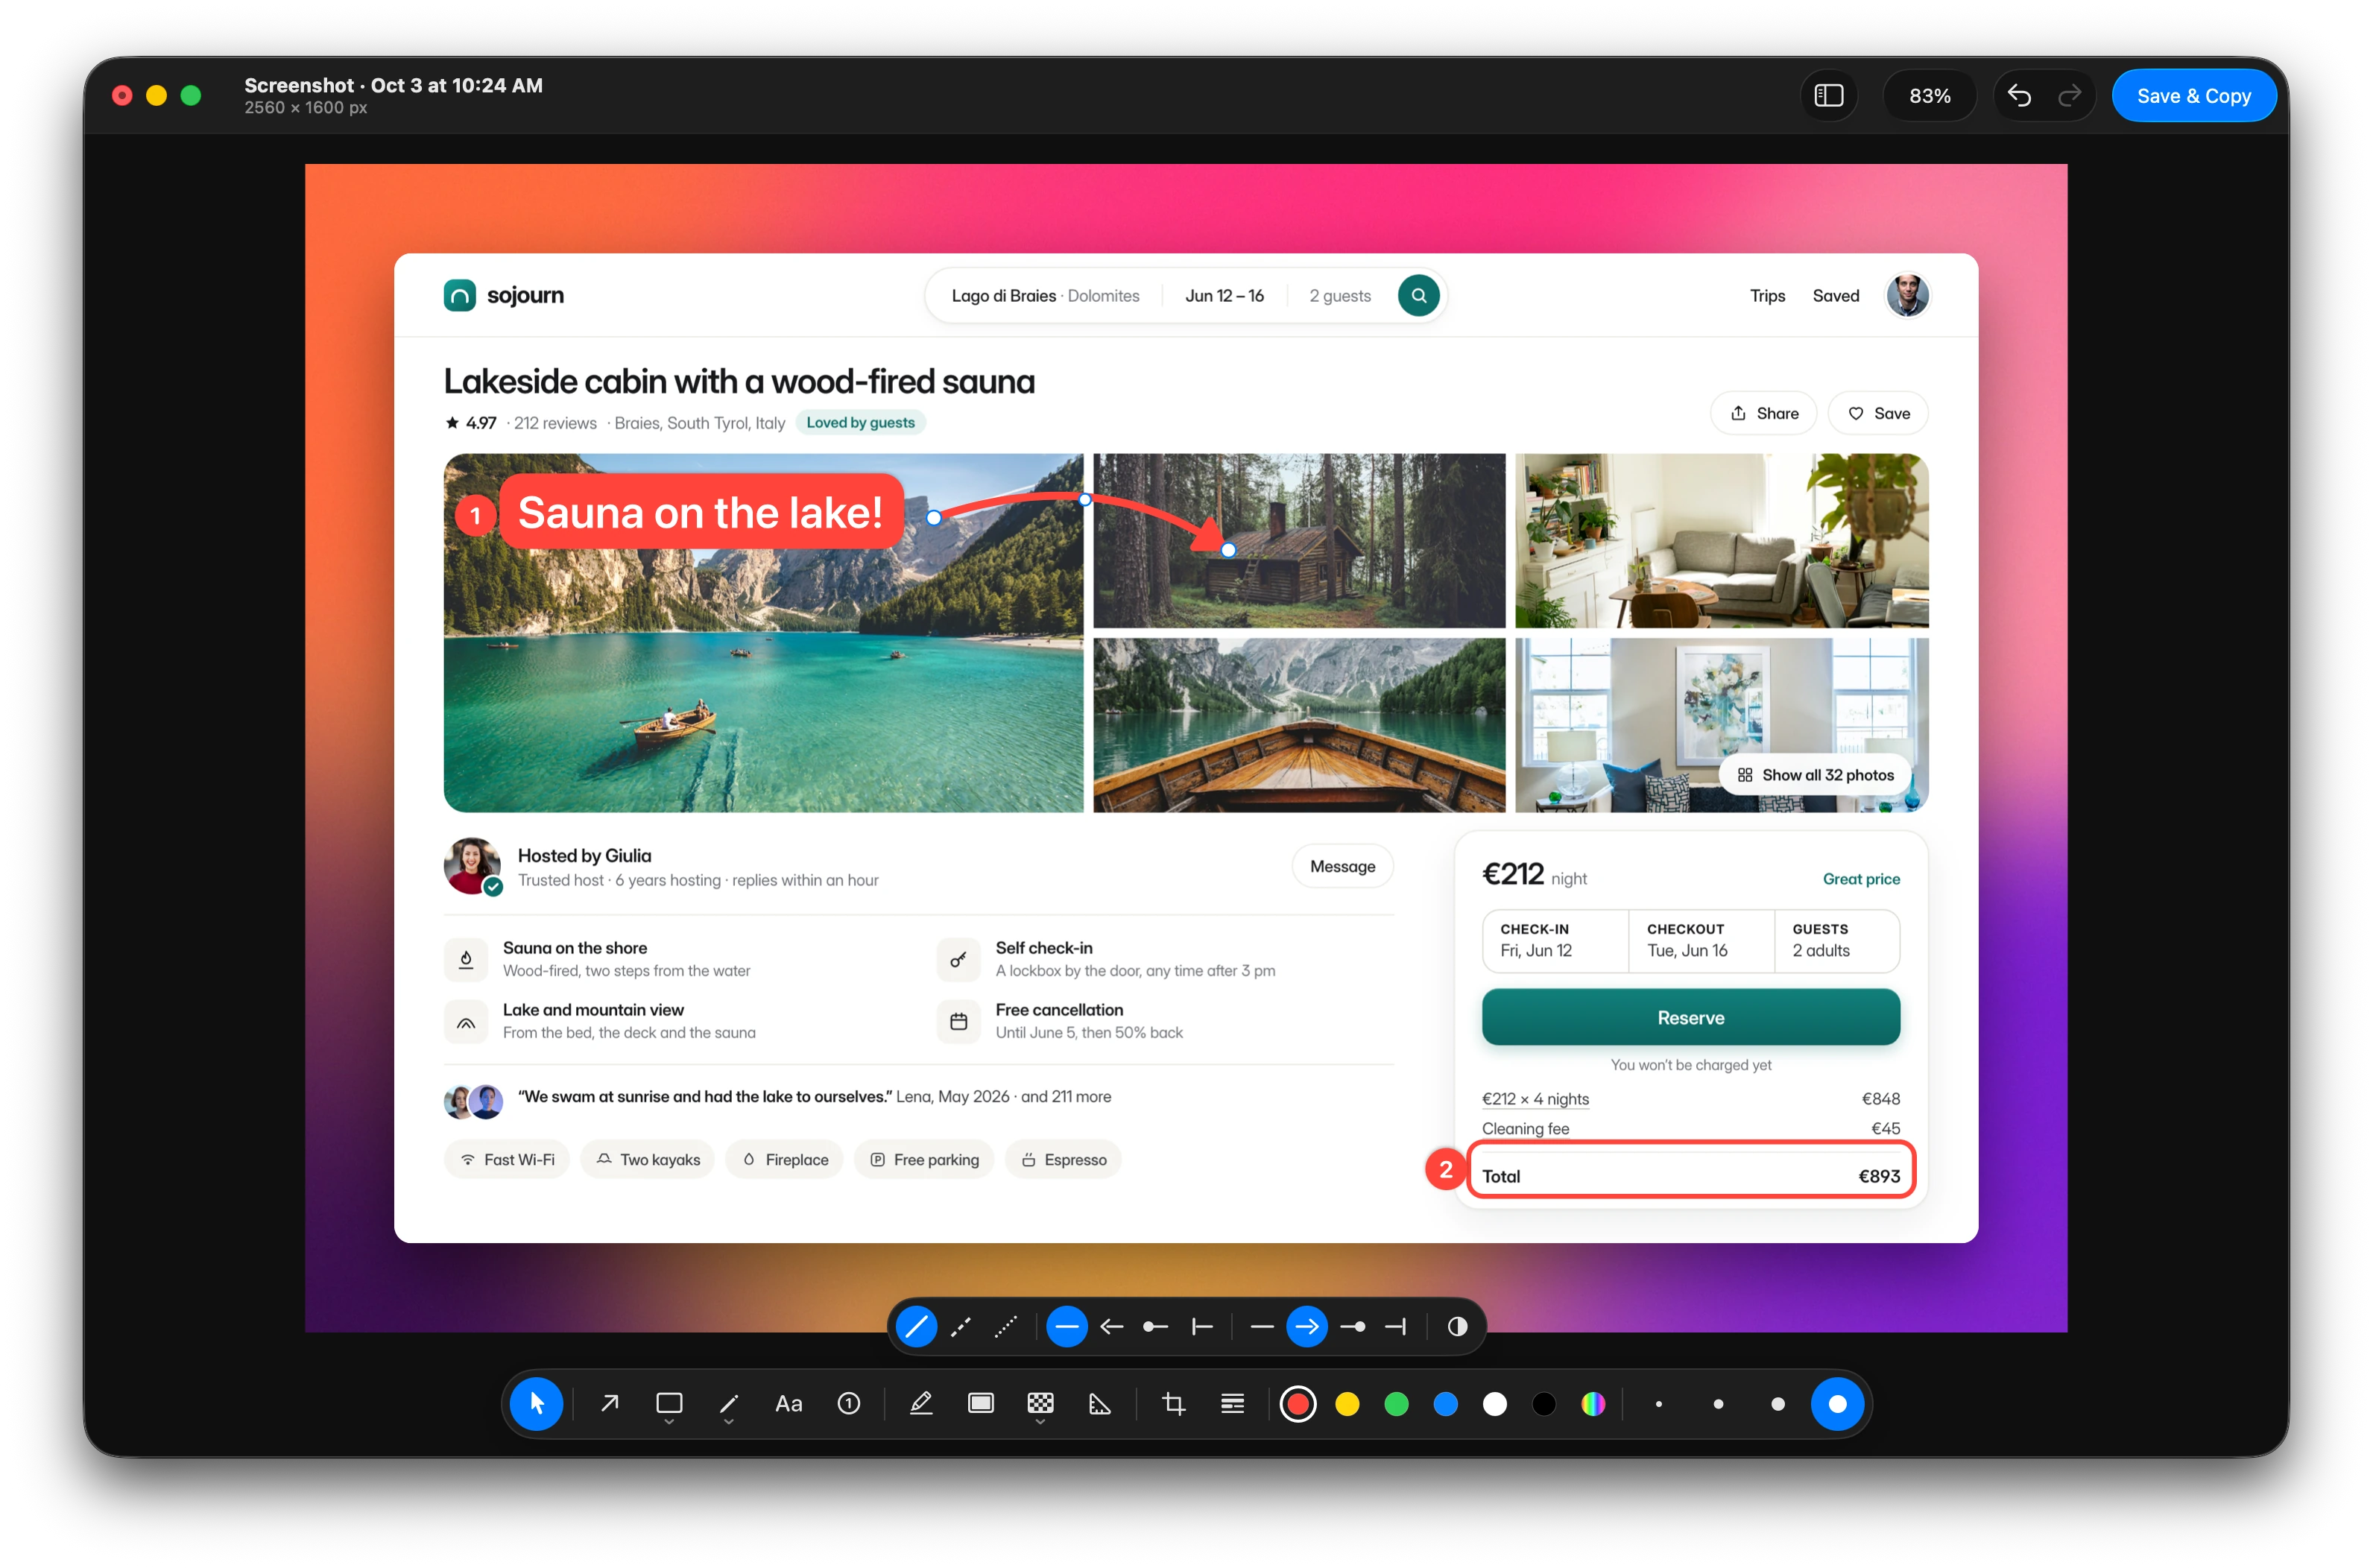
Task: Open the rainbow custom color picker
Action: coord(1593,1404)
